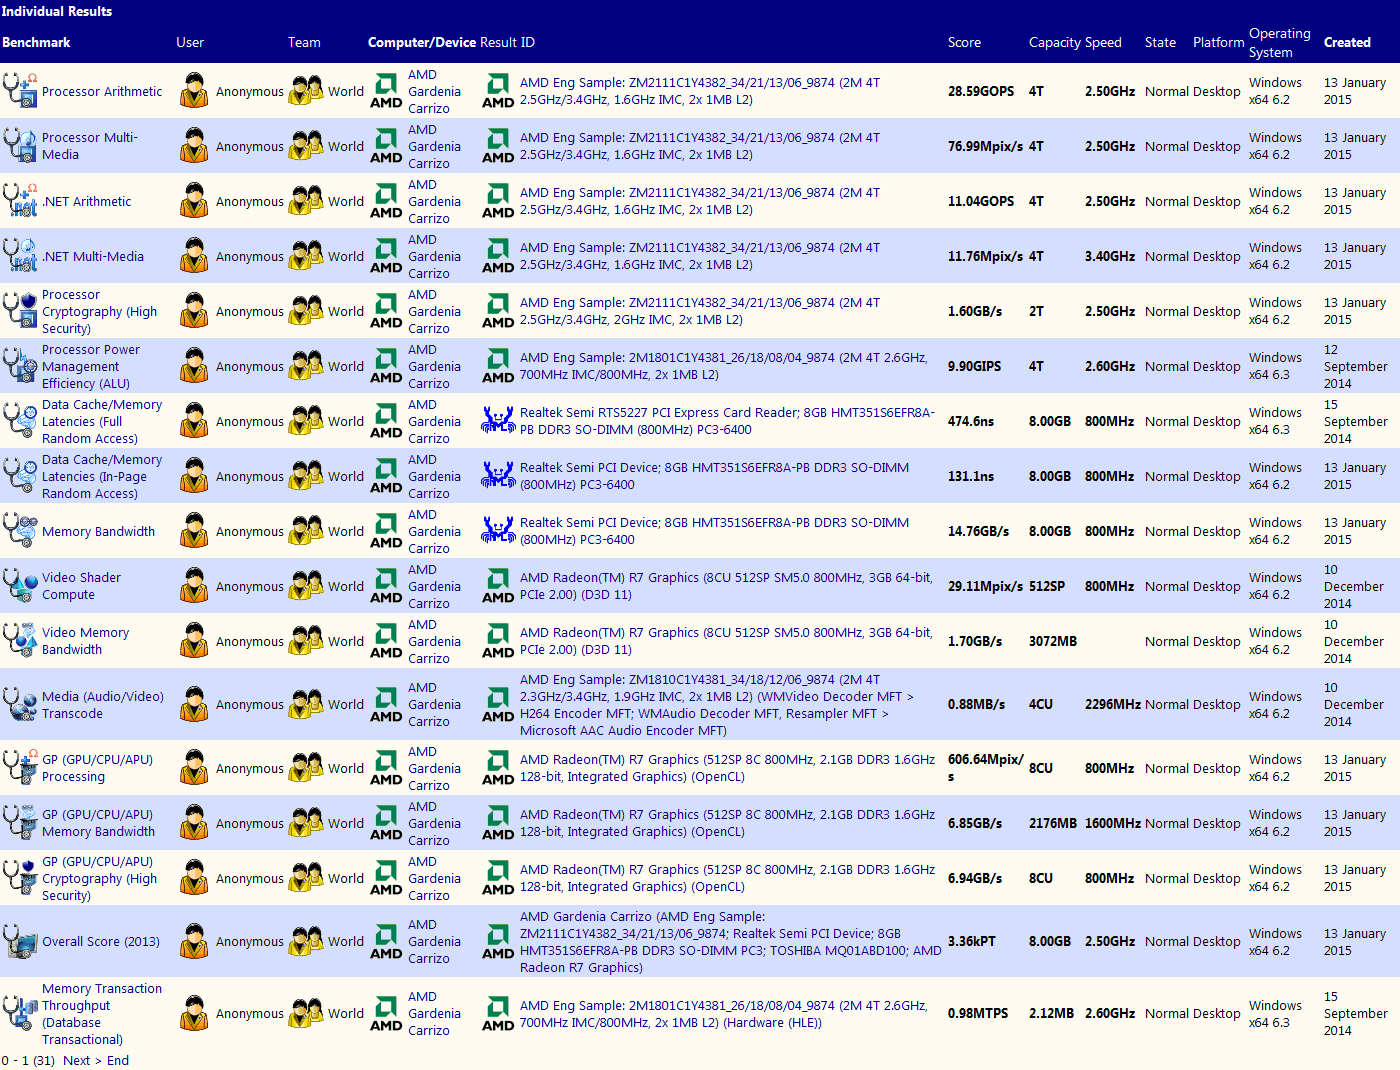Click the Memory Transaction Throughput benchmark icon
Viewport: 1400px width, 1070px height.
(20, 1013)
